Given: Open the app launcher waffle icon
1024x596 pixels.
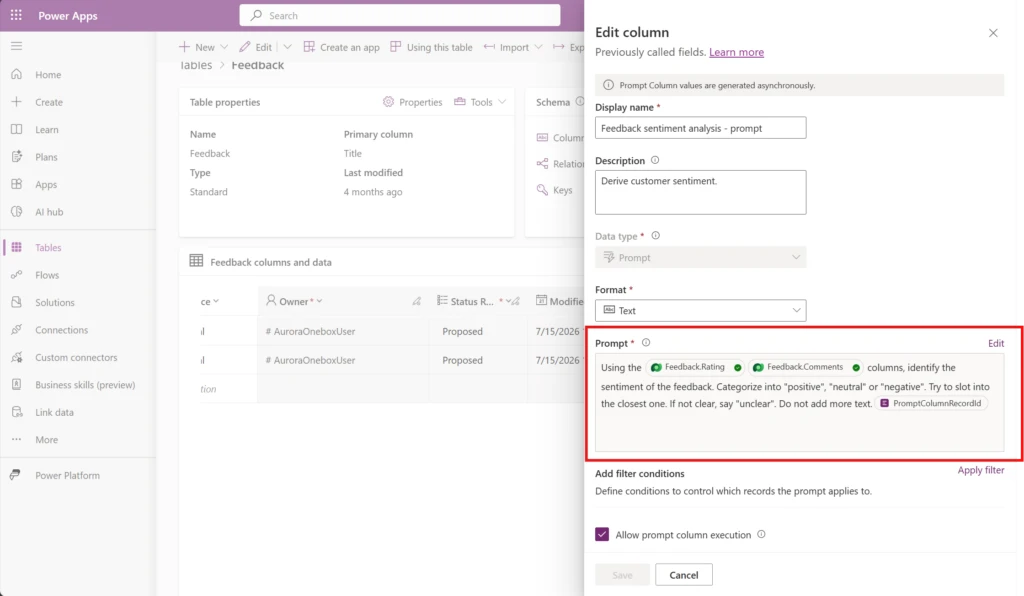Looking at the screenshot, I should pyautogui.click(x=16, y=15).
